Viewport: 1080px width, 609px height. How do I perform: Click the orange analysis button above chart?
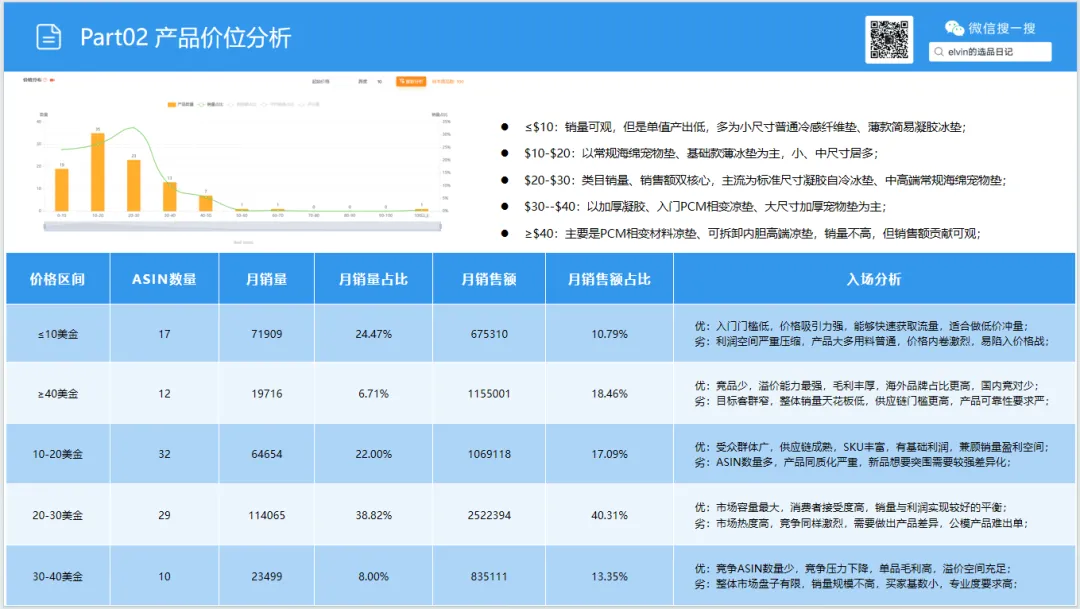coord(411,81)
